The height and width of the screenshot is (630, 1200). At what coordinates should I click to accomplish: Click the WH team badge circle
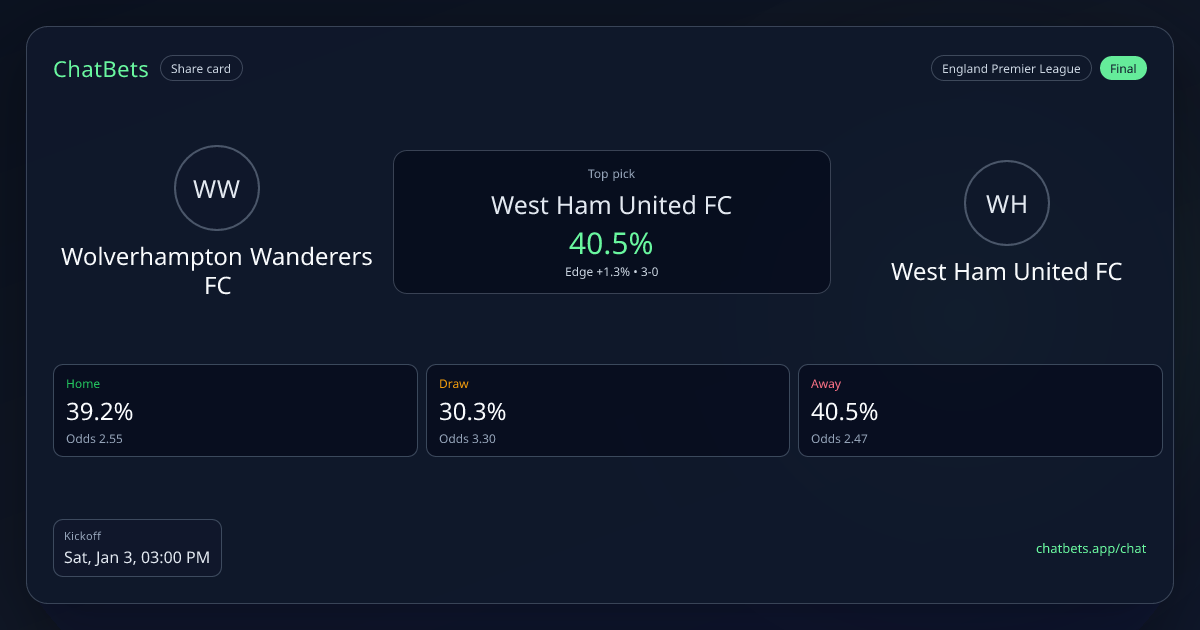(1006, 203)
